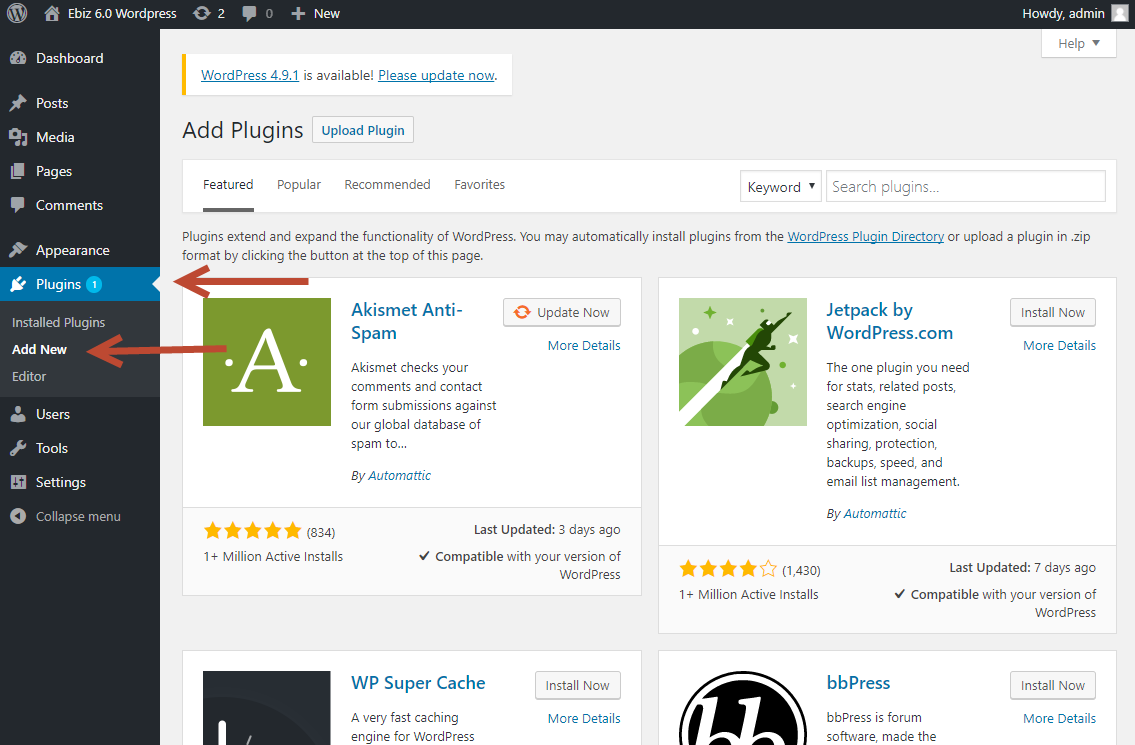This screenshot has width=1135, height=745.
Task: Click the Automattic author link under Akismet
Action: [x=400, y=475]
